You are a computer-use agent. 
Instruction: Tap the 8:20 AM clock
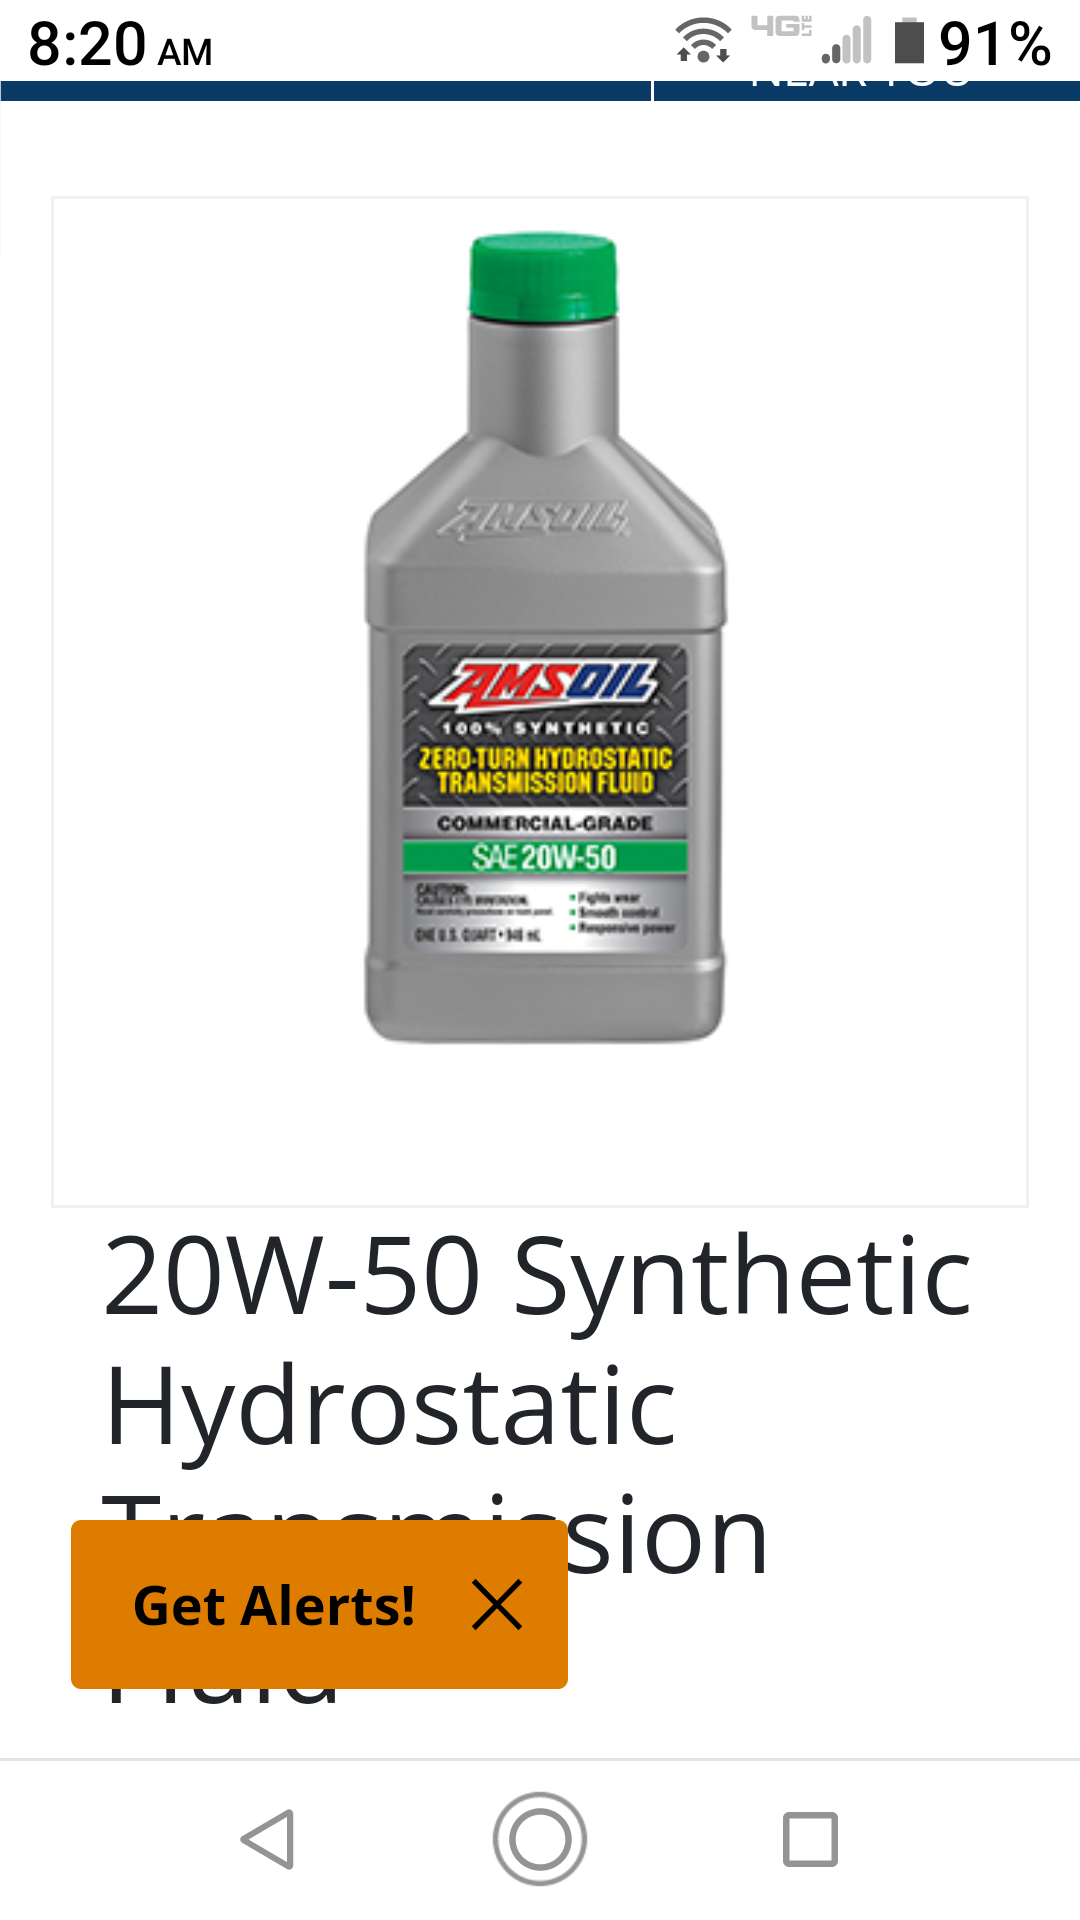point(120,45)
